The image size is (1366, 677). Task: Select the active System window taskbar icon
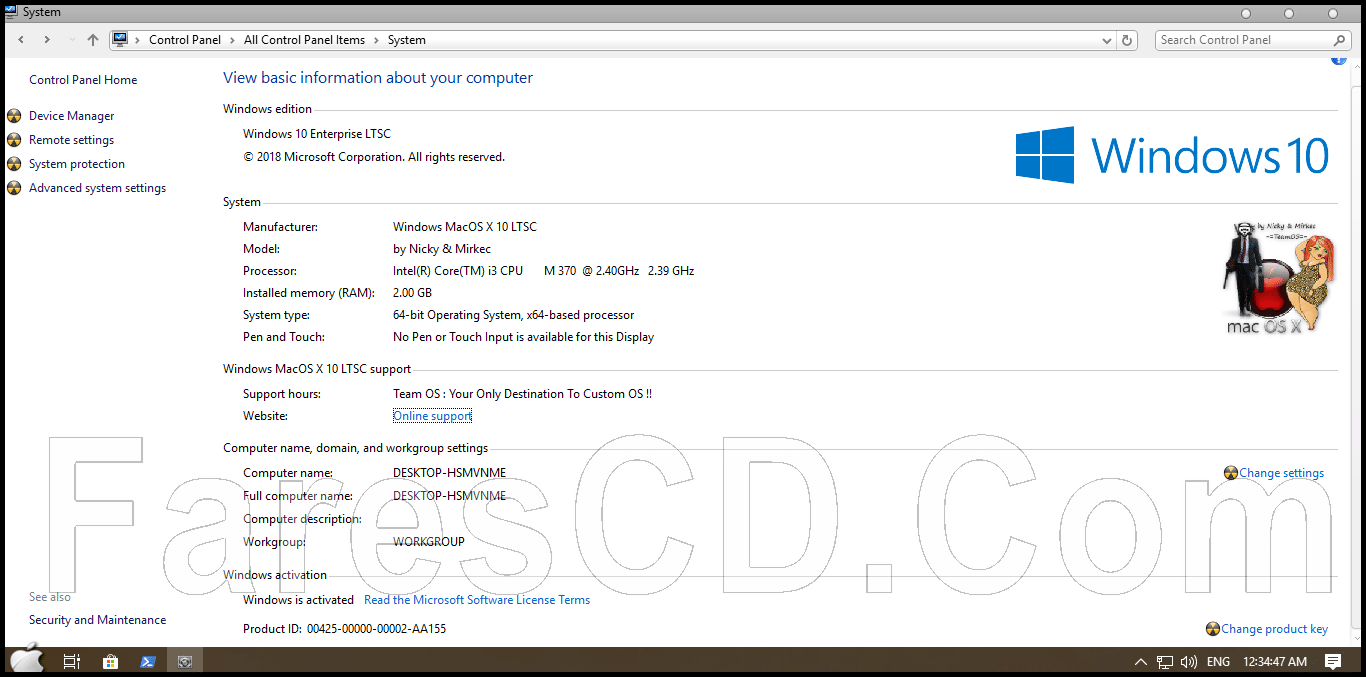(x=185, y=661)
